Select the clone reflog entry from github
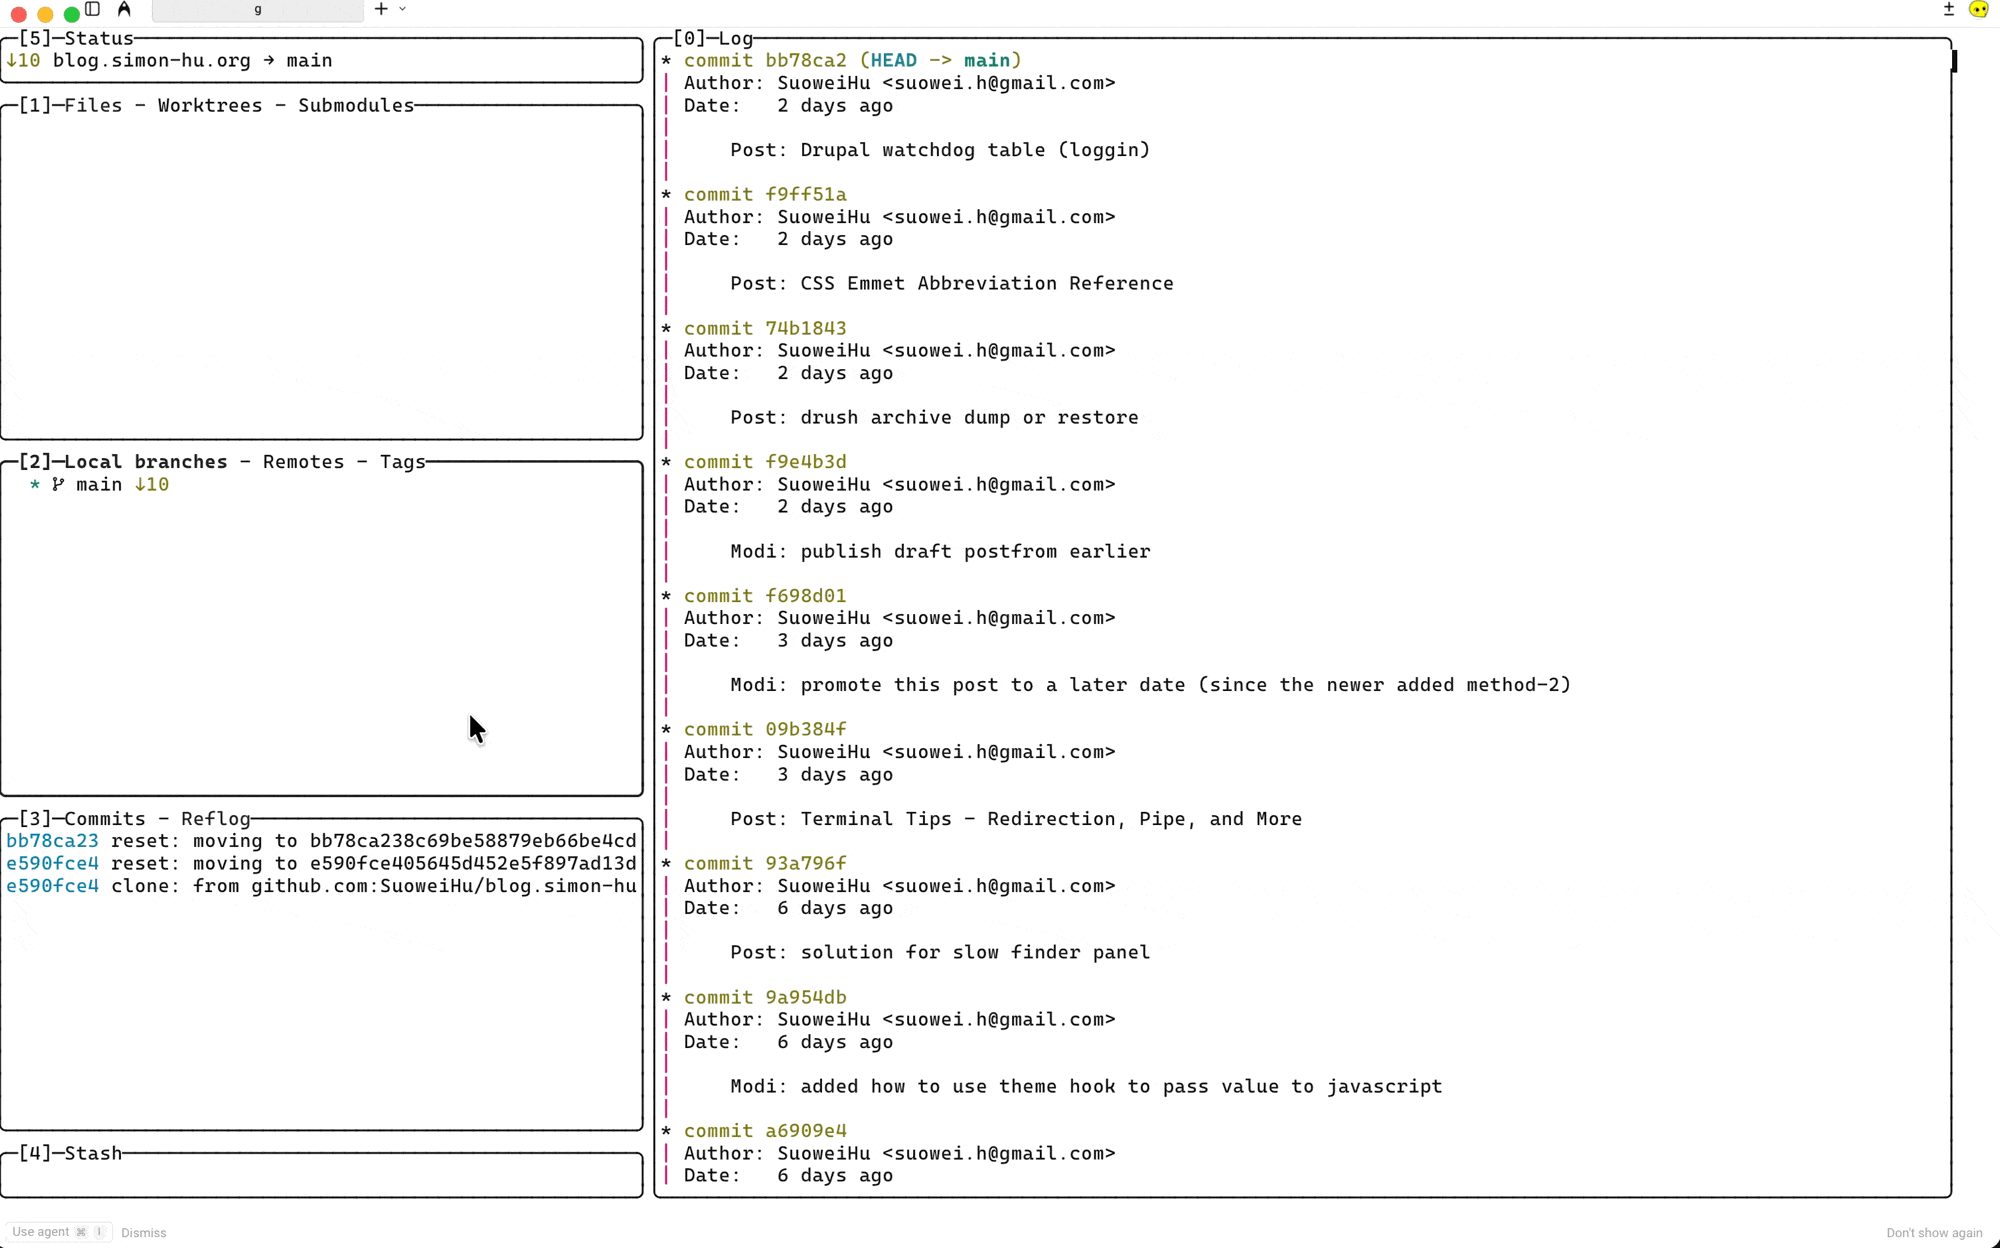2000x1248 pixels. click(x=320, y=886)
